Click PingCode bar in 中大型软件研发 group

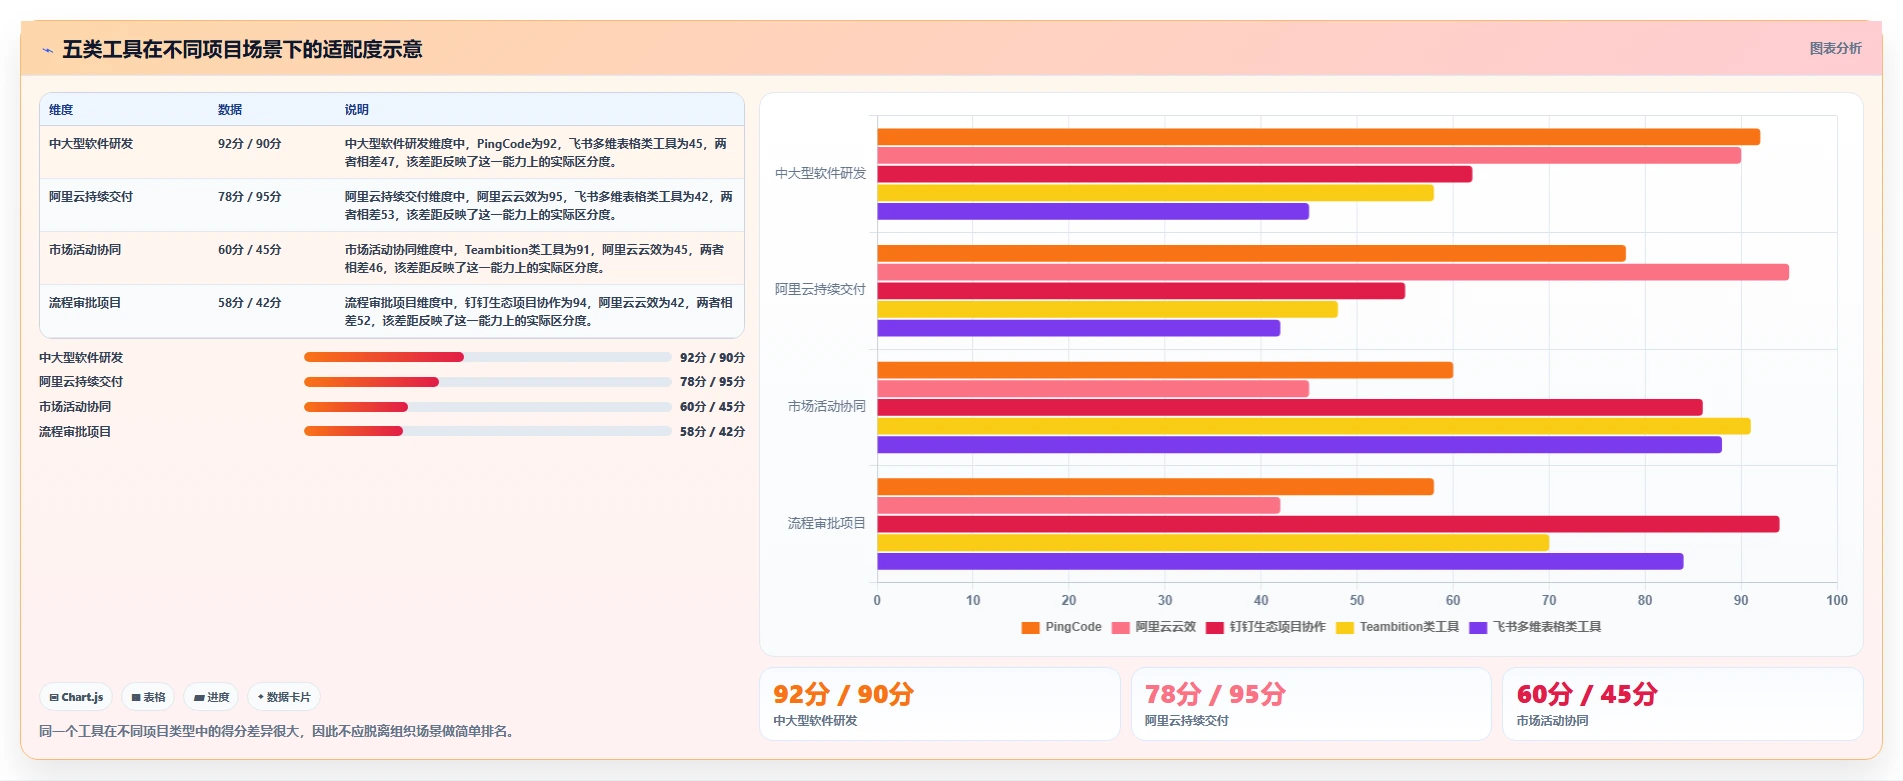[x=1318, y=137]
